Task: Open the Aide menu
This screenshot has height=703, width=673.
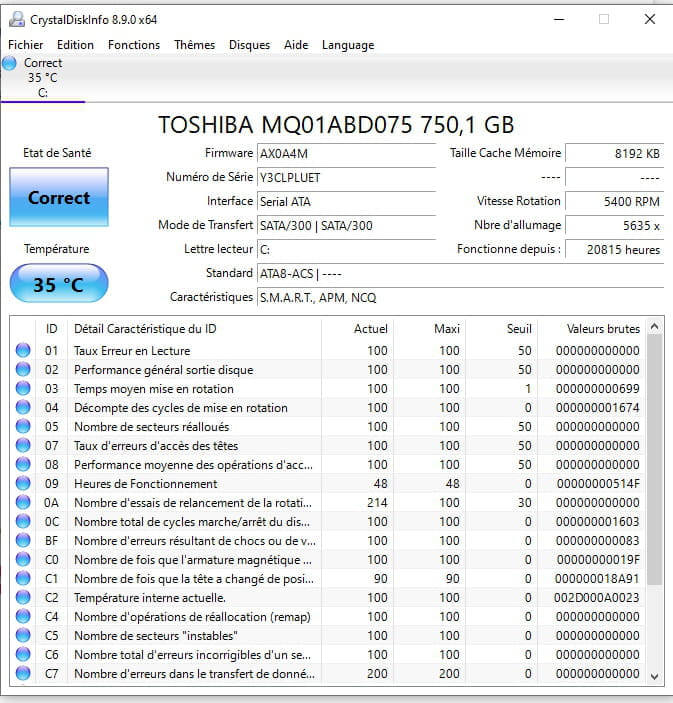Action: pos(296,45)
